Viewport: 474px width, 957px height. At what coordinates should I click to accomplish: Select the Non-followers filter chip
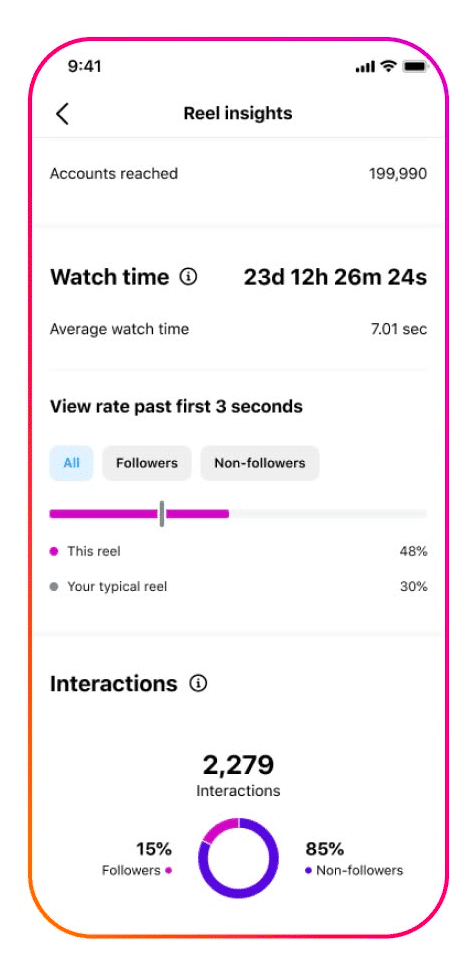point(260,463)
